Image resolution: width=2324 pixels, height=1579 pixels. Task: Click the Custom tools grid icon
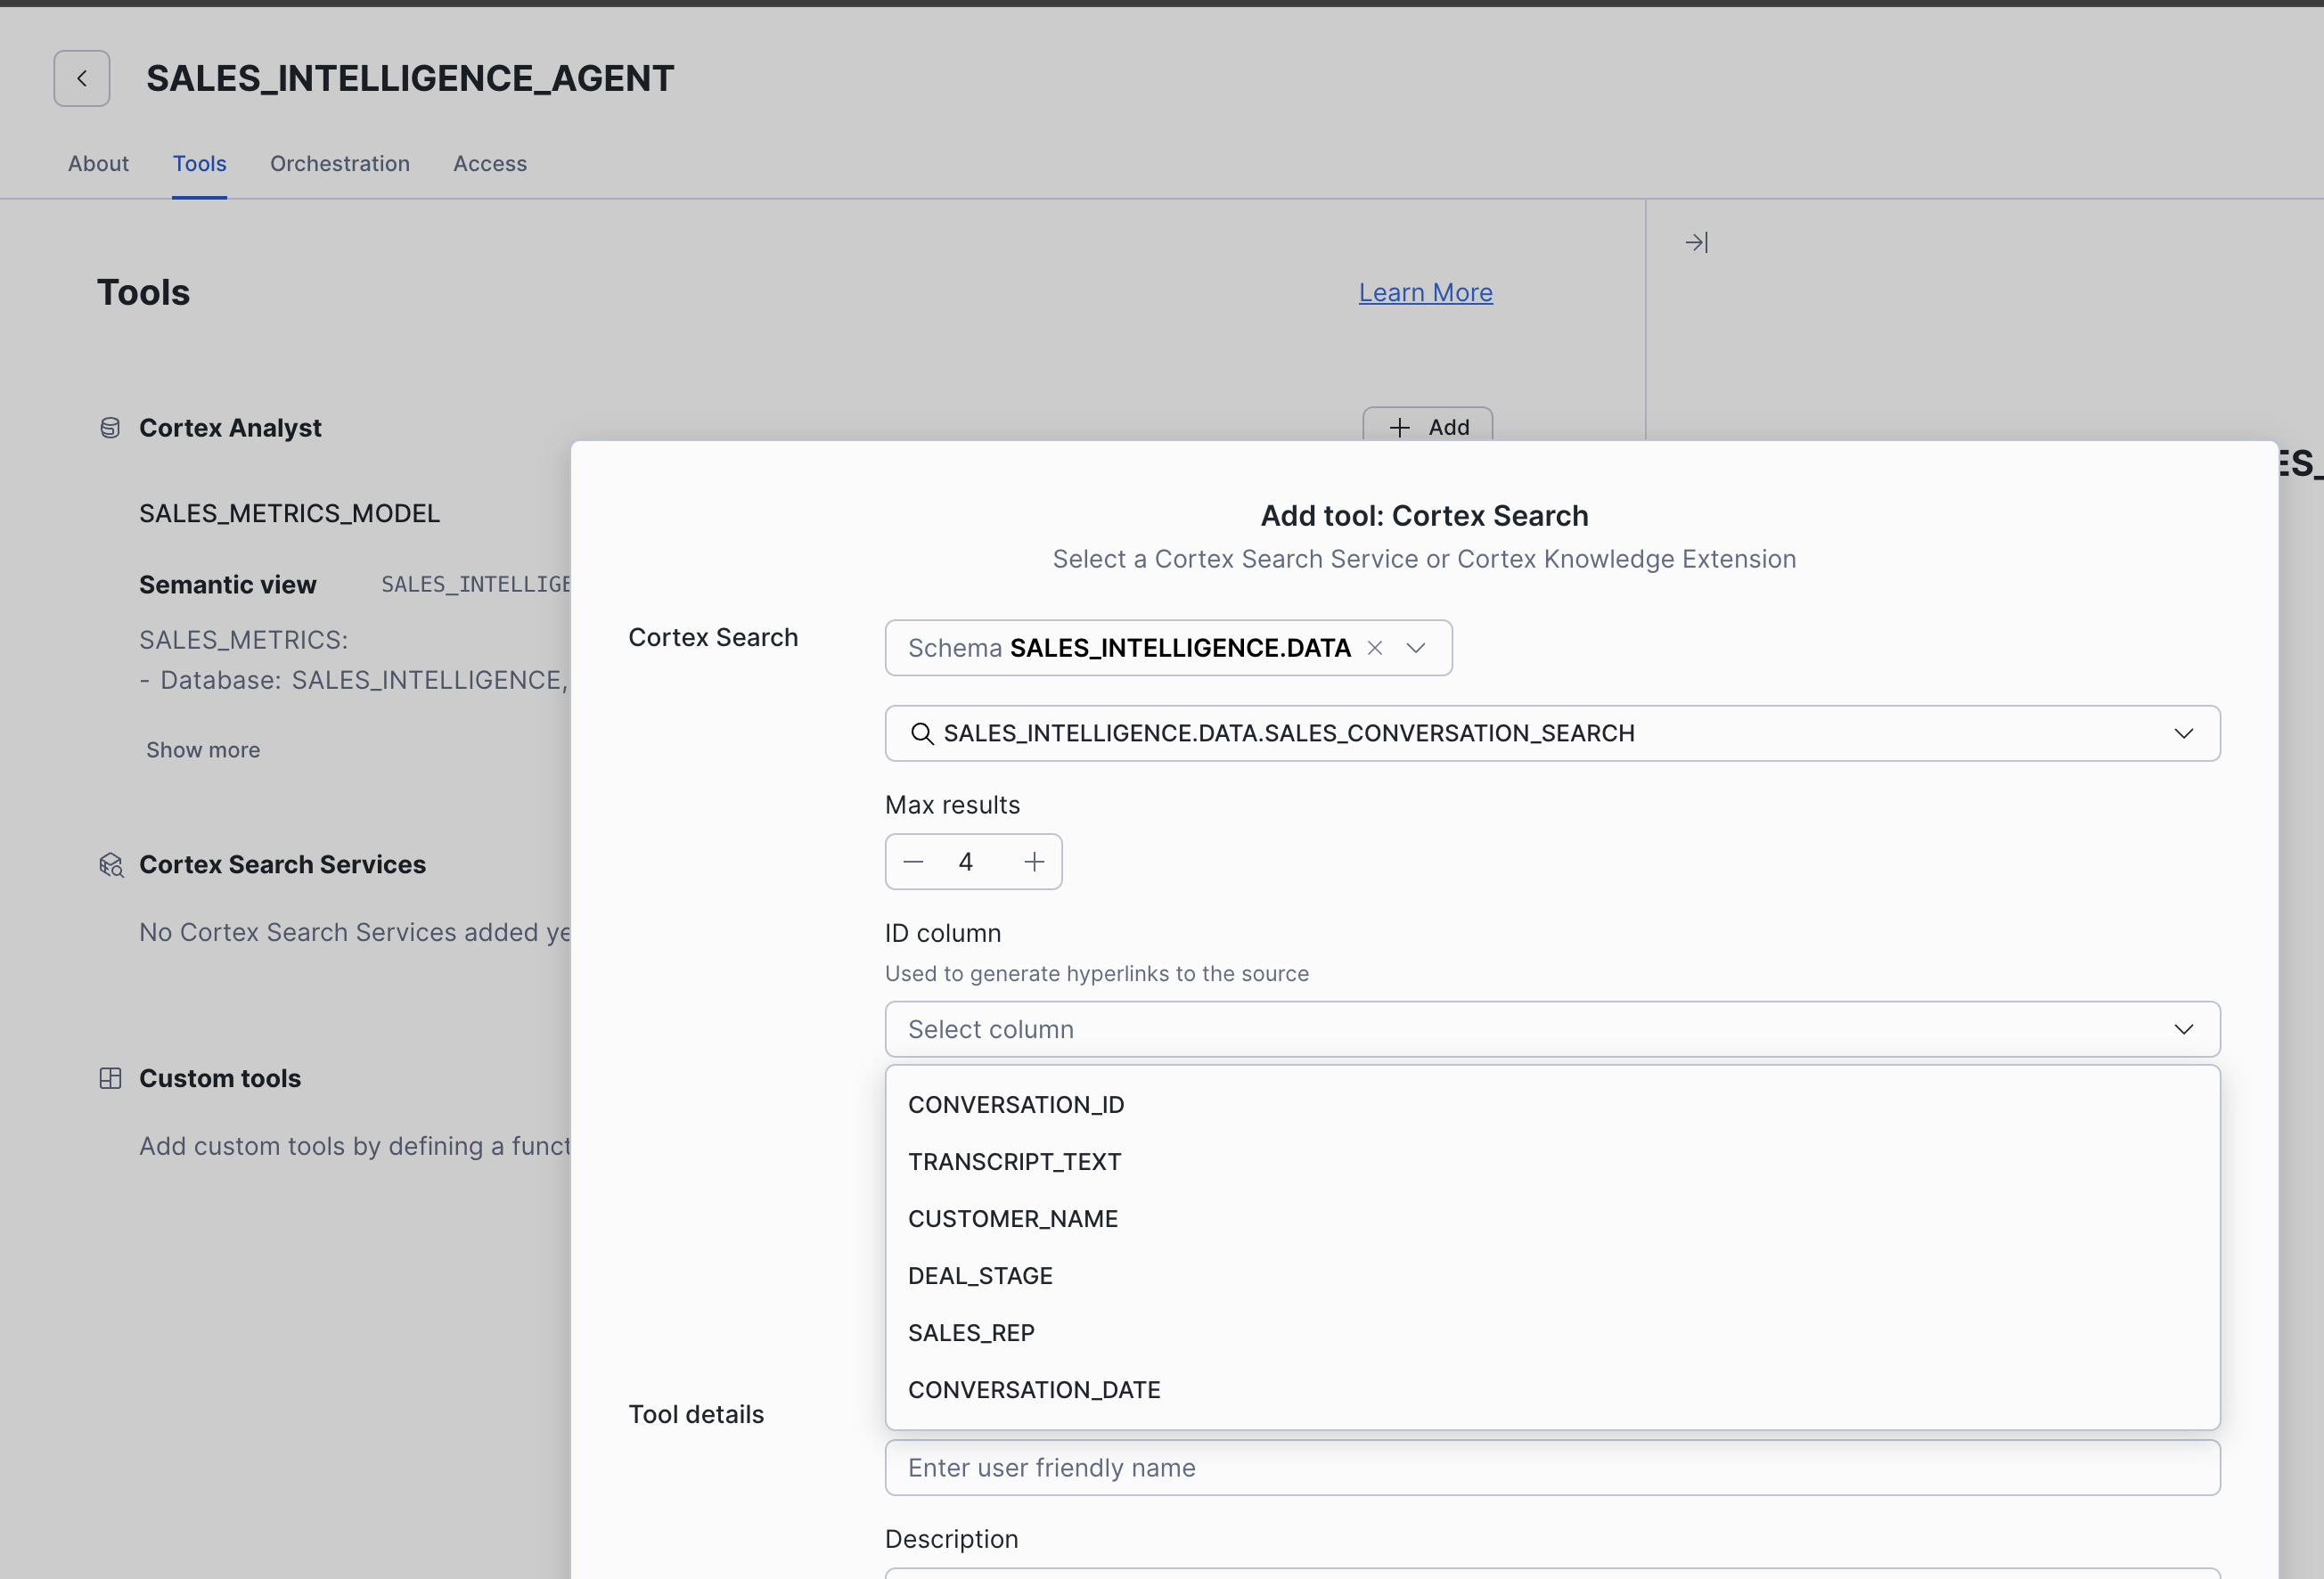point(110,1078)
